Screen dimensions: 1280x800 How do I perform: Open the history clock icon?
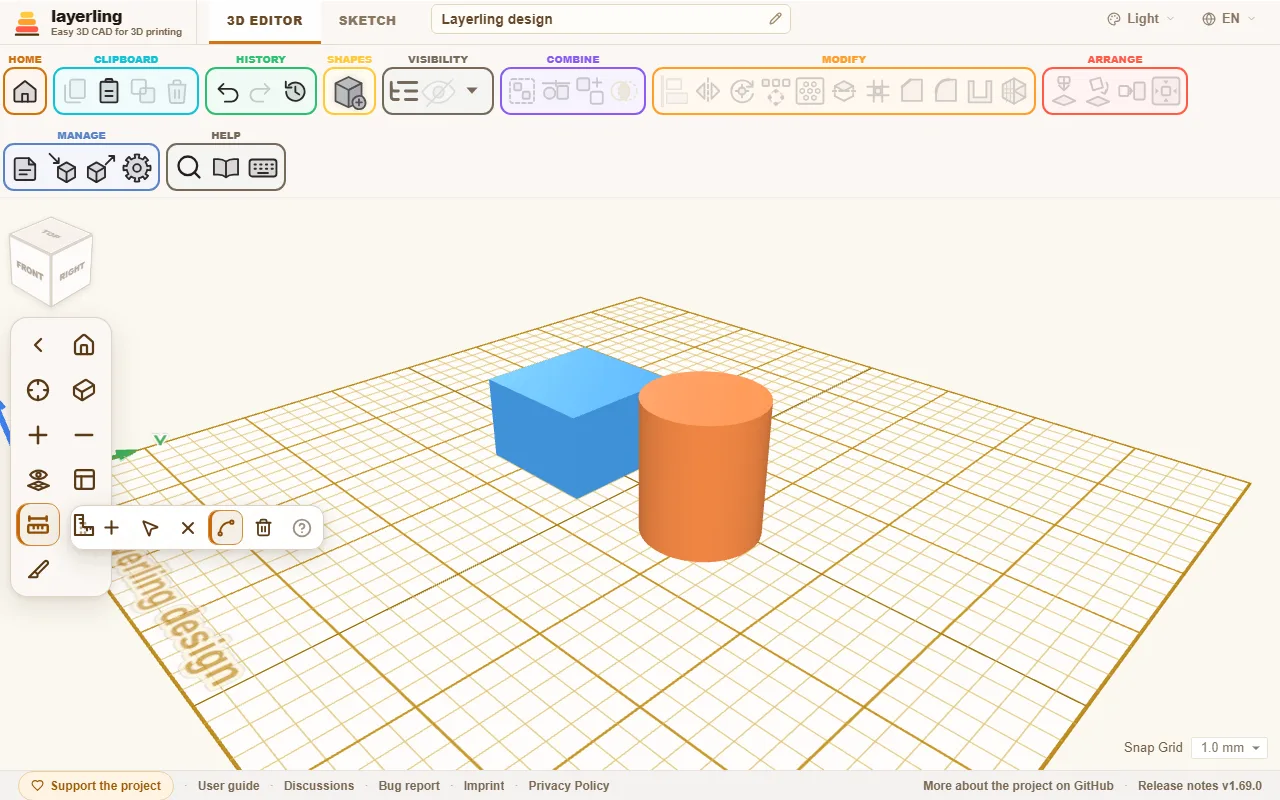(295, 92)
